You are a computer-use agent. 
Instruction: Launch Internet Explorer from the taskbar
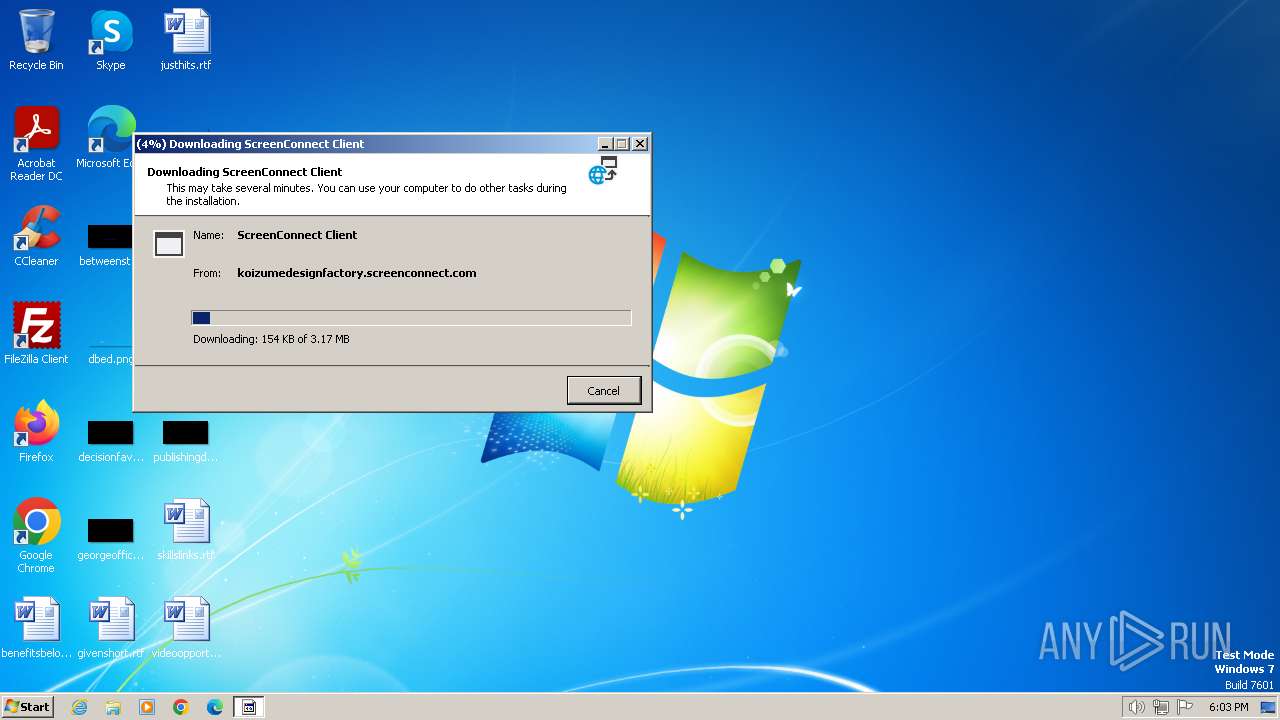pos(80,707)
